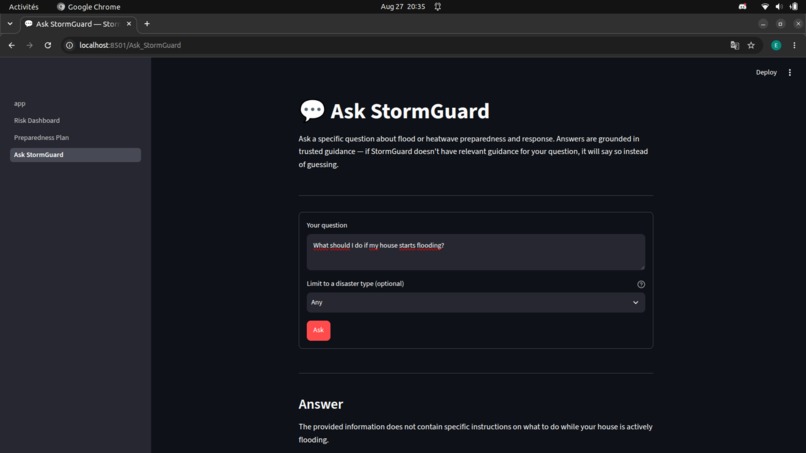Click the Deploy button

coord(766,73)
